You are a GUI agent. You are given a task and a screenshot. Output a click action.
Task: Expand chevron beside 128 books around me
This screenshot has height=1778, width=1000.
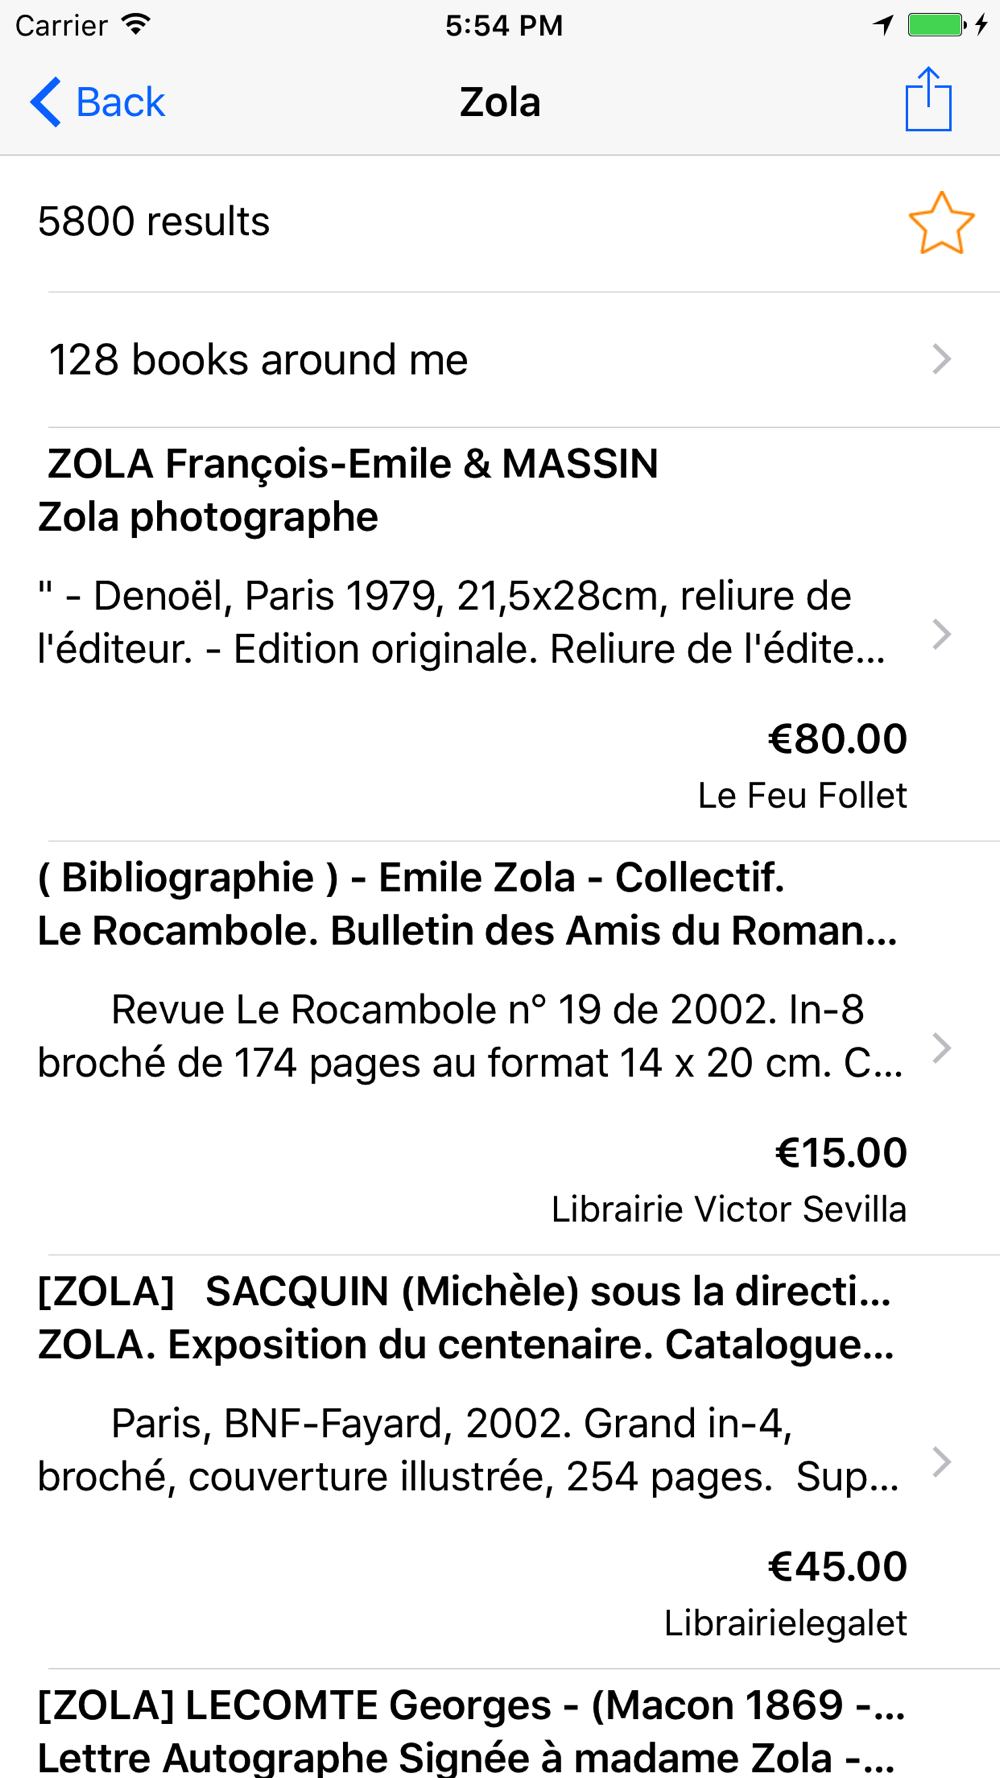pyautogui.click(x=941, y=359)
